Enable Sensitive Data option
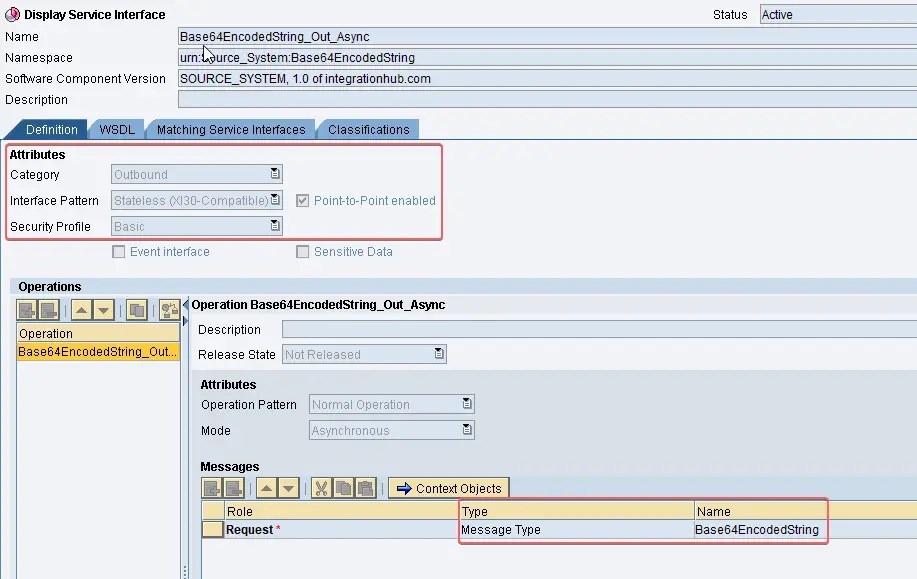 [303, 251]
